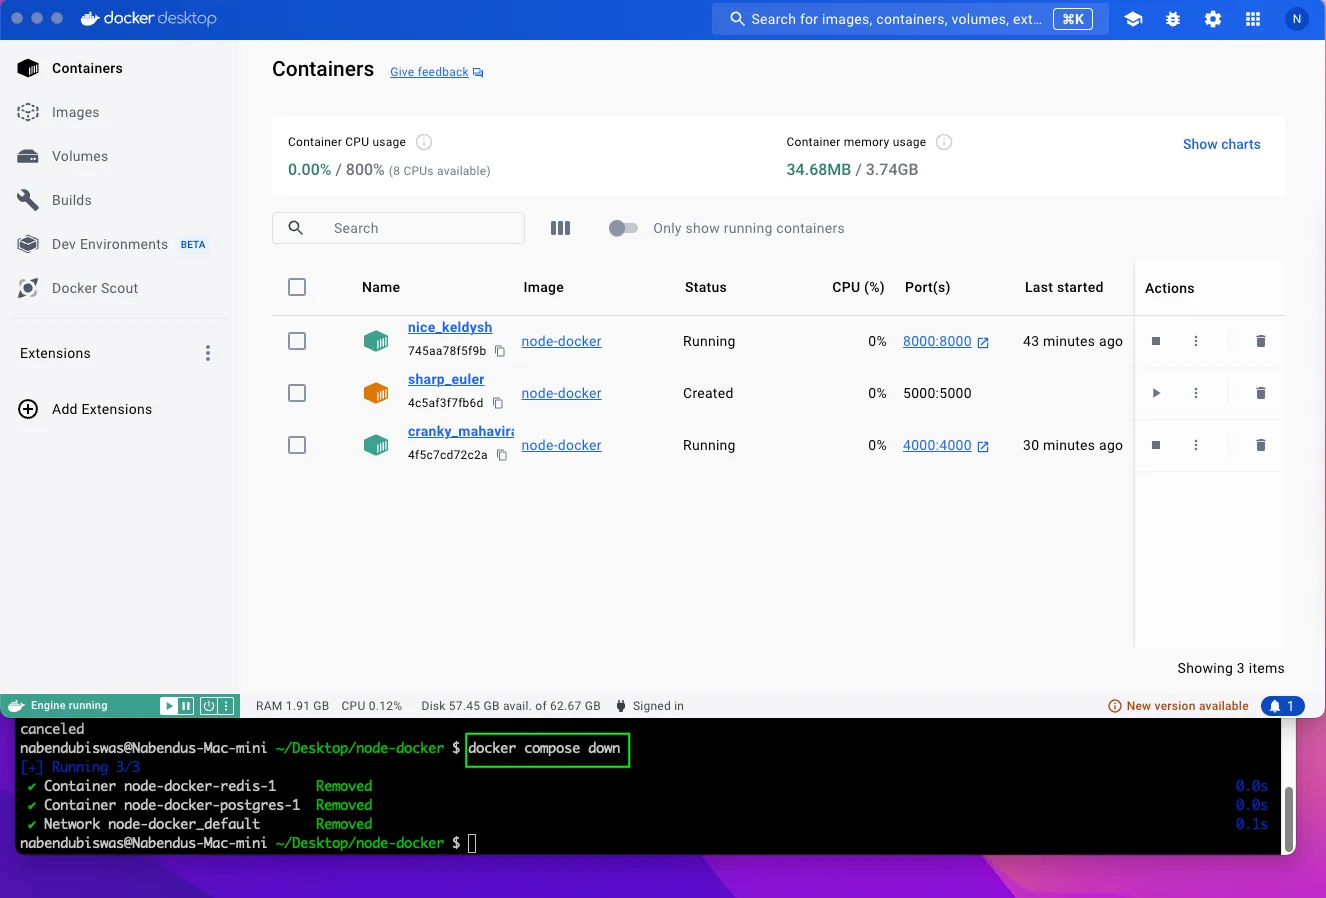Open the sharp_euler container details
The height and width of the screenshot is (898, 1326).
[x=446, y=379]
